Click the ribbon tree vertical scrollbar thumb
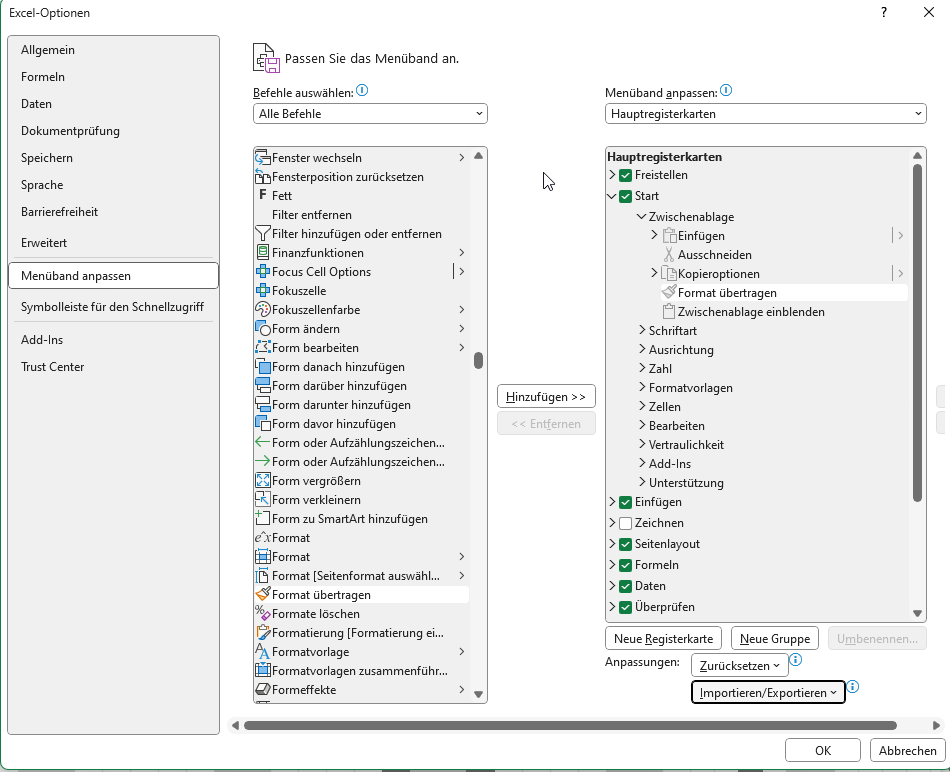The height and width of the screenshot is (772, 950). coord(917,332)
